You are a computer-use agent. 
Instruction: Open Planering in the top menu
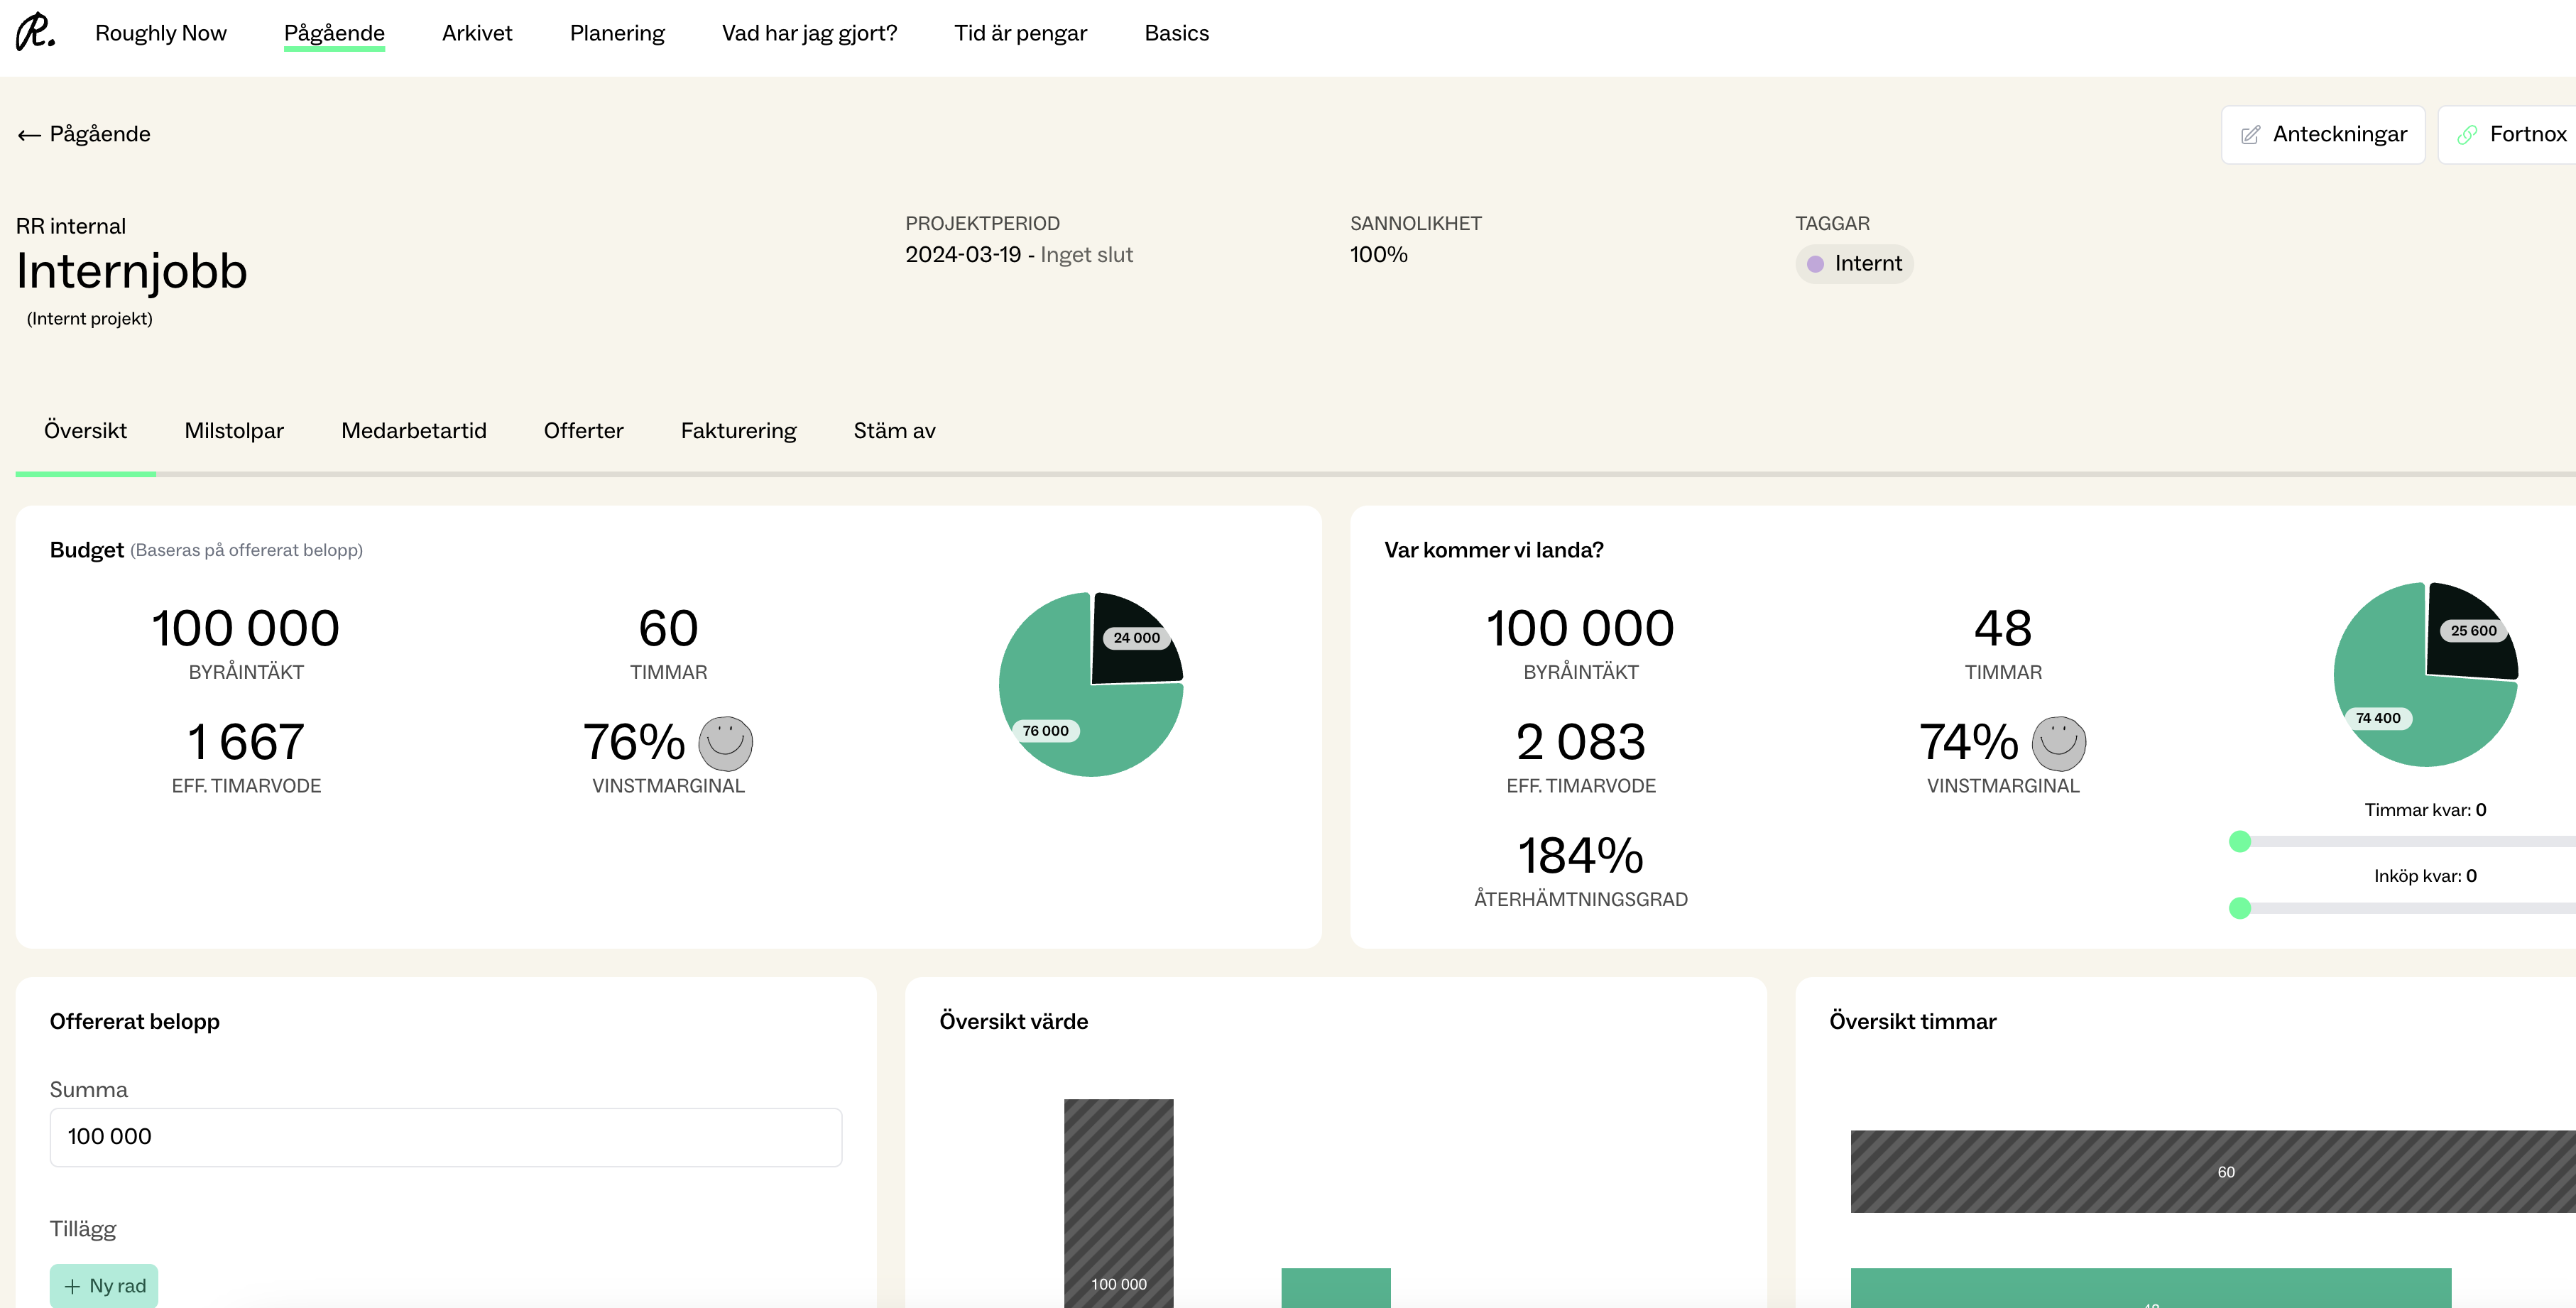pos(617,33)
